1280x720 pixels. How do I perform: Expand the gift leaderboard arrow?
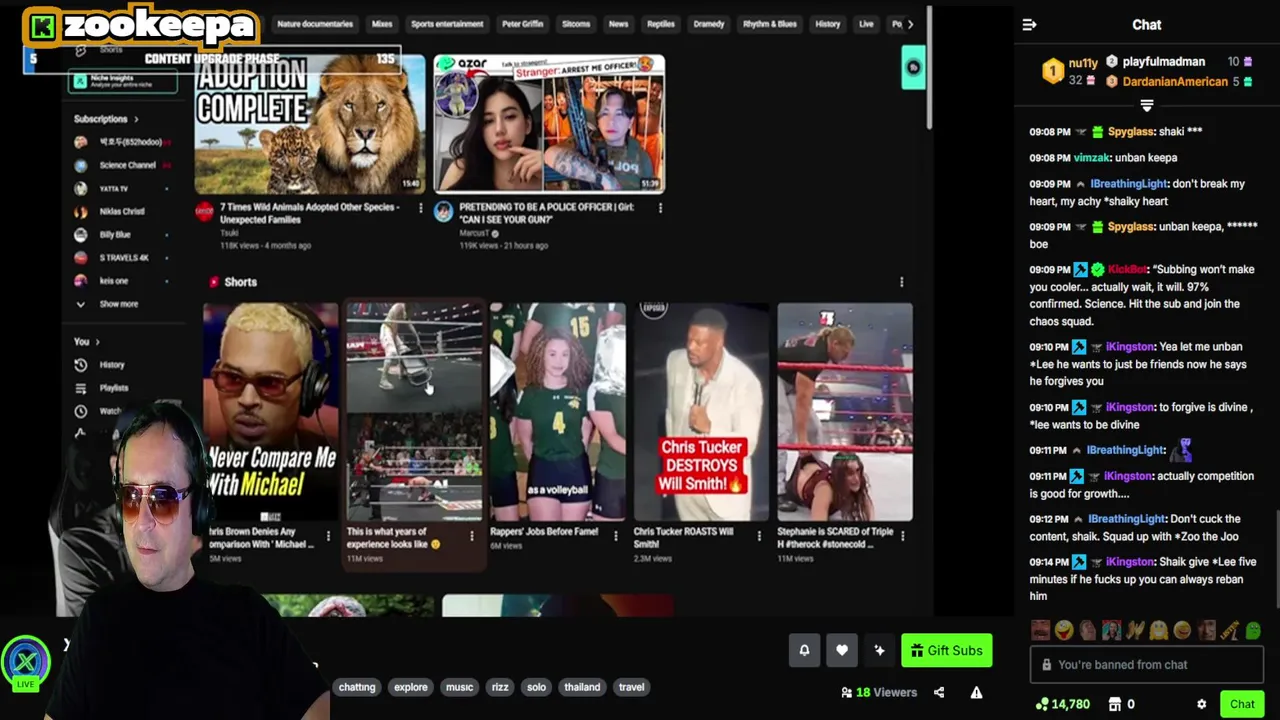(1147, 106)
